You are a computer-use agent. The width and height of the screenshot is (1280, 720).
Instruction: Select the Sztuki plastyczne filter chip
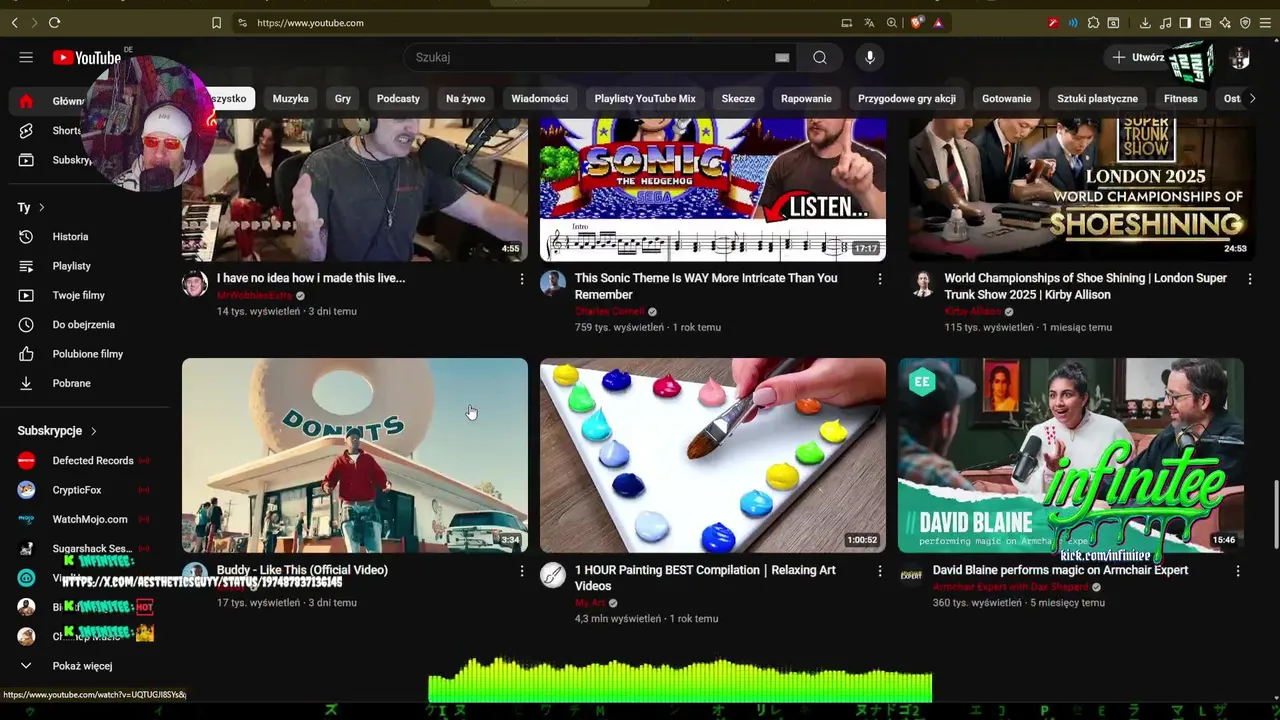click(x=1097, y=98)
